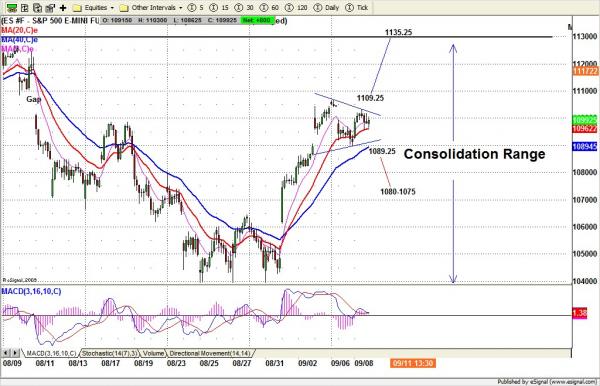Click the 08/31 date on time axis
This screenshot has width=600, height=386.
[x=274, y=363]
